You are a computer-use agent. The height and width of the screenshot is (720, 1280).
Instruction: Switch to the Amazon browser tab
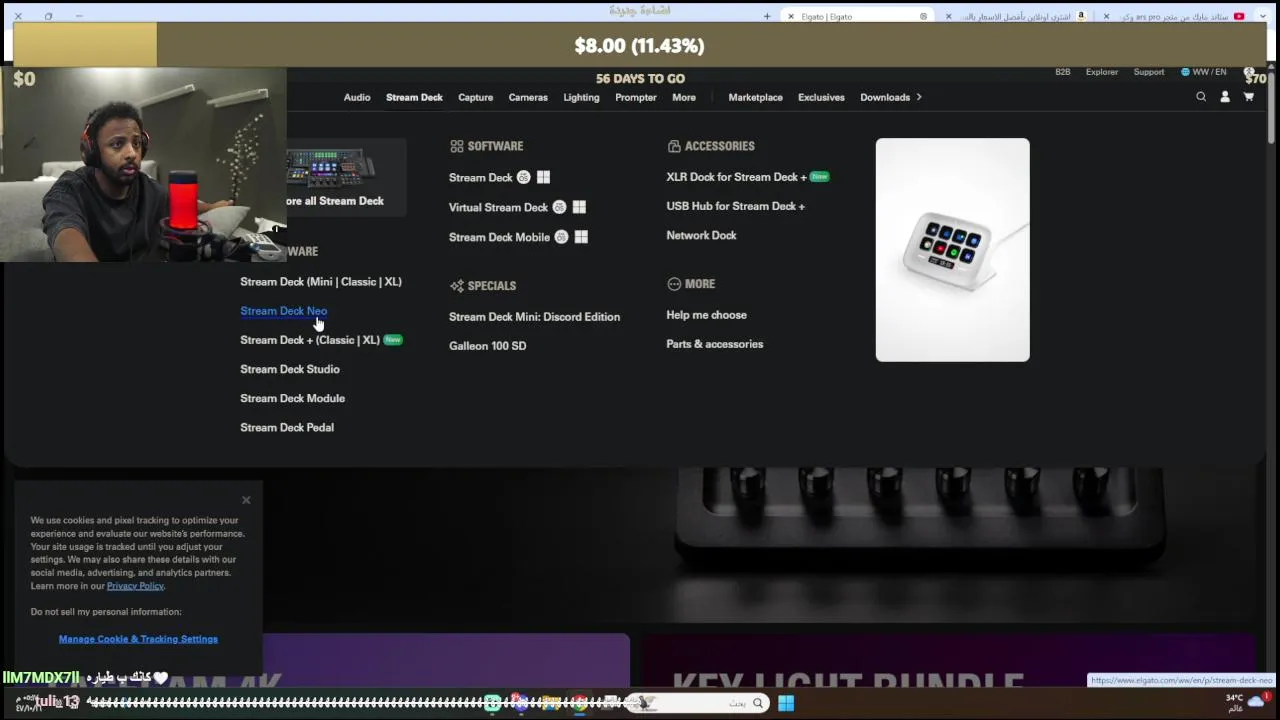click(x=1020, y=16)
